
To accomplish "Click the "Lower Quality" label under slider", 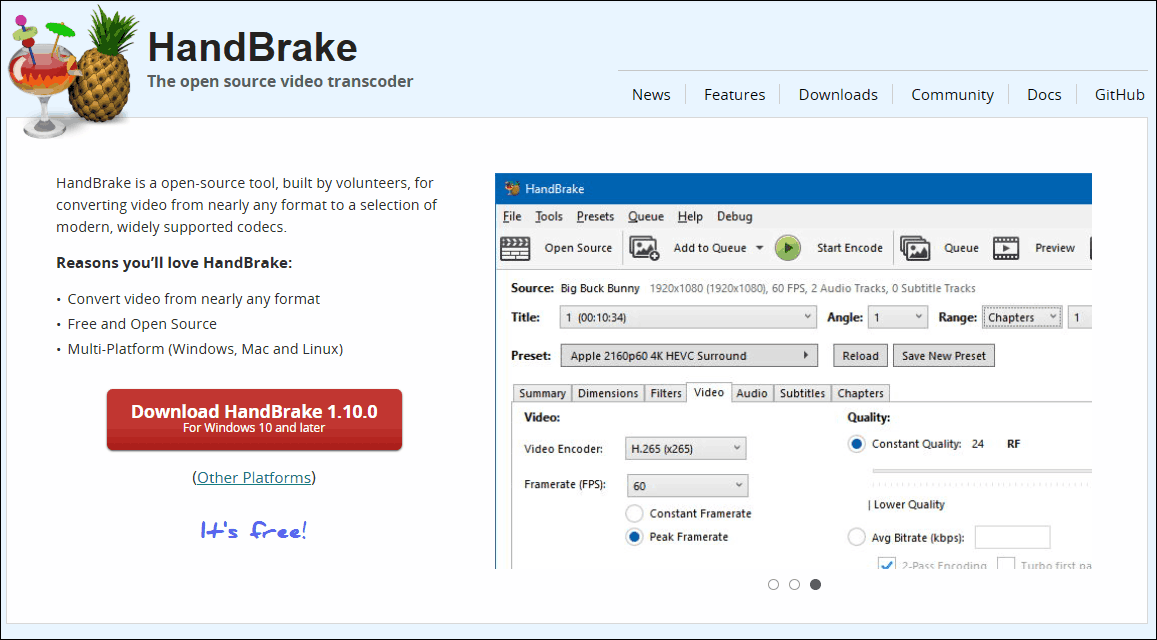I will [x=909, y=504].
